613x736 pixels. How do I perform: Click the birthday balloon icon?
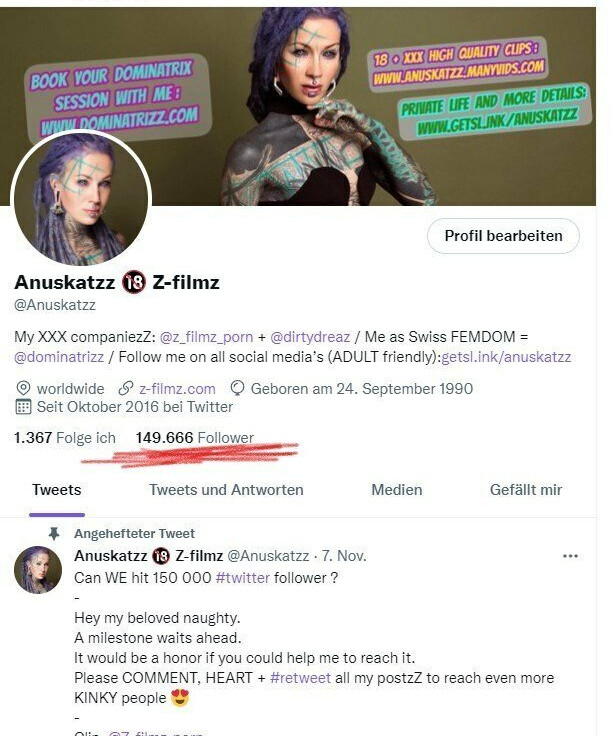238,388
